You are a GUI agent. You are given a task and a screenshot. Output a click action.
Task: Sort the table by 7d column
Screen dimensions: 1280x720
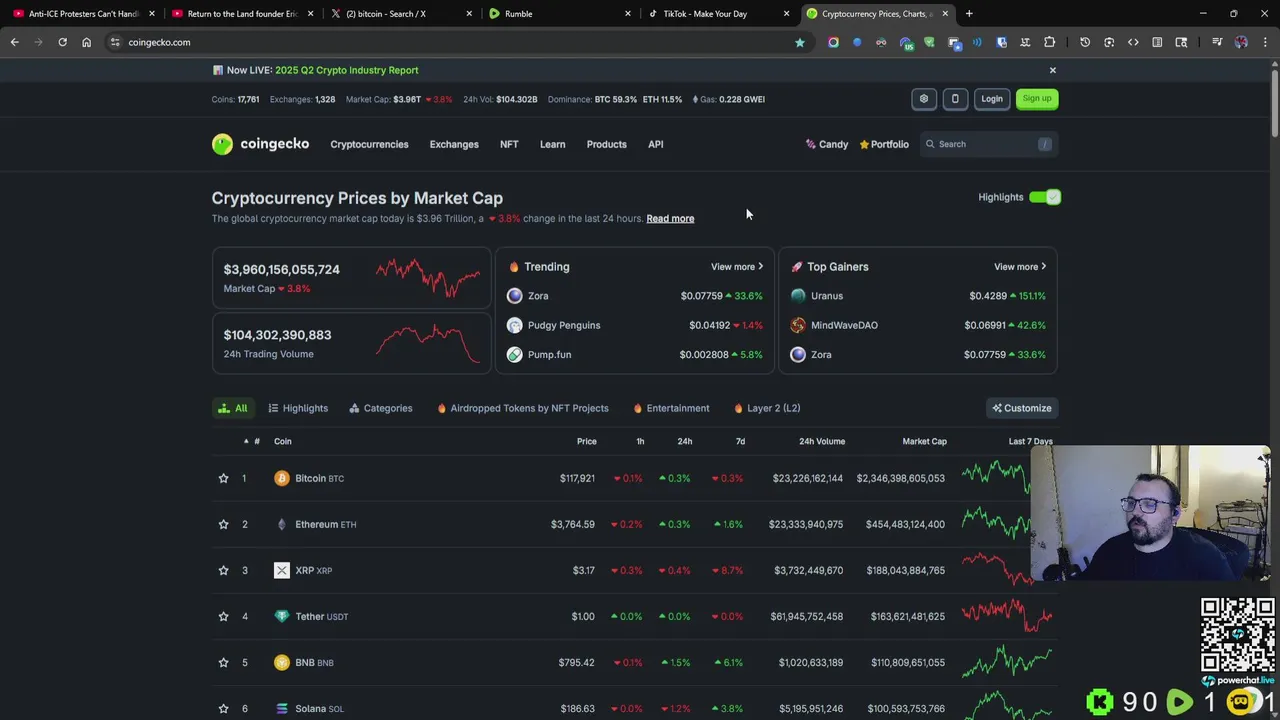point(740,441)
